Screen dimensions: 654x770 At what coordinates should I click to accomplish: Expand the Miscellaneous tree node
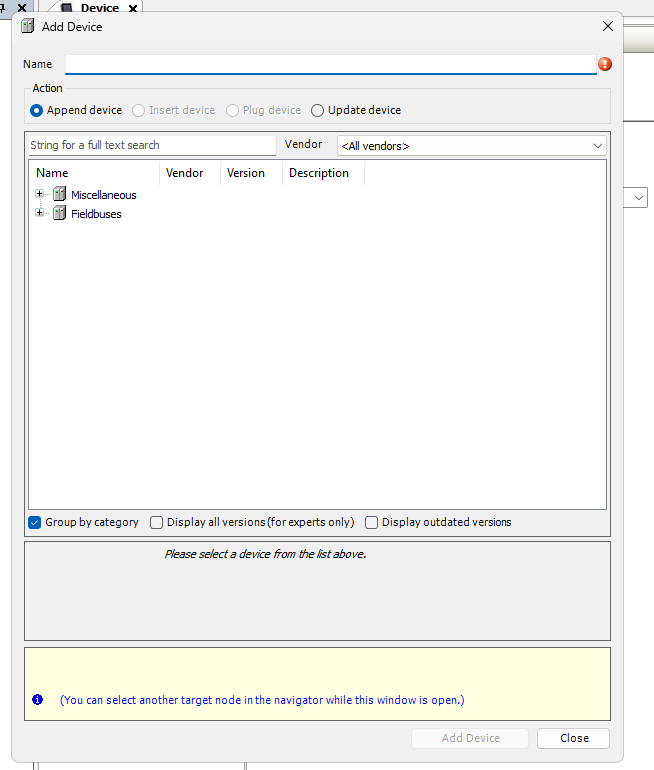pyautogui.click(x=39, y=193)
